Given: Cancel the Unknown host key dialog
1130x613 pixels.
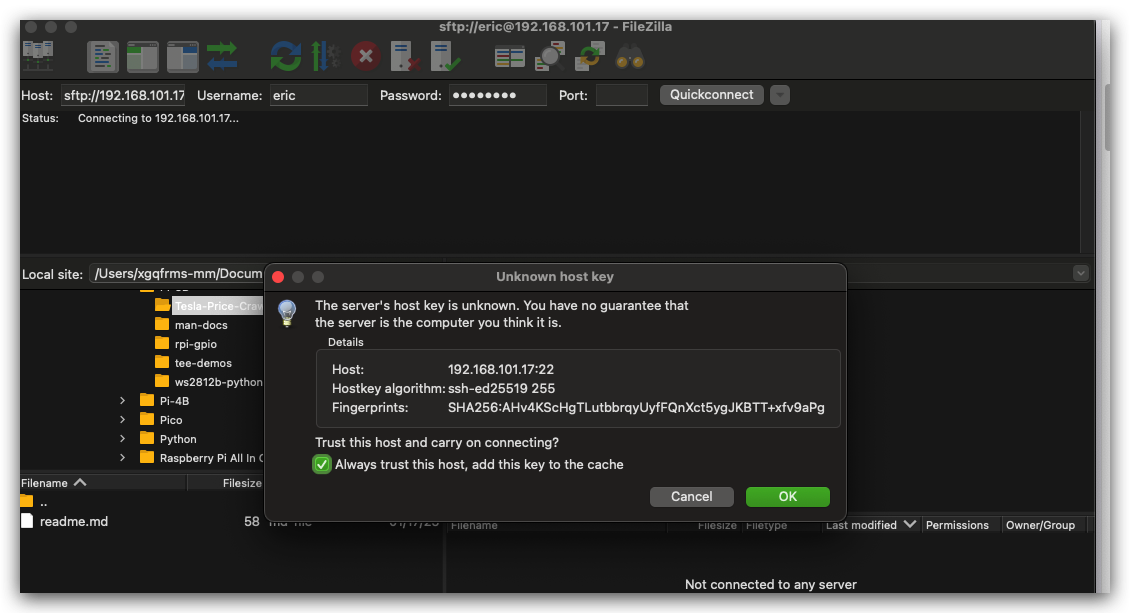Looking at the screenshot, I should pos(692,497).
